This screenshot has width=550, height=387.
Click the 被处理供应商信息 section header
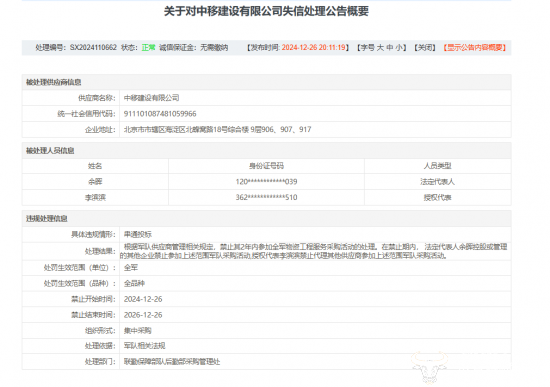click(x=53, y=82)
